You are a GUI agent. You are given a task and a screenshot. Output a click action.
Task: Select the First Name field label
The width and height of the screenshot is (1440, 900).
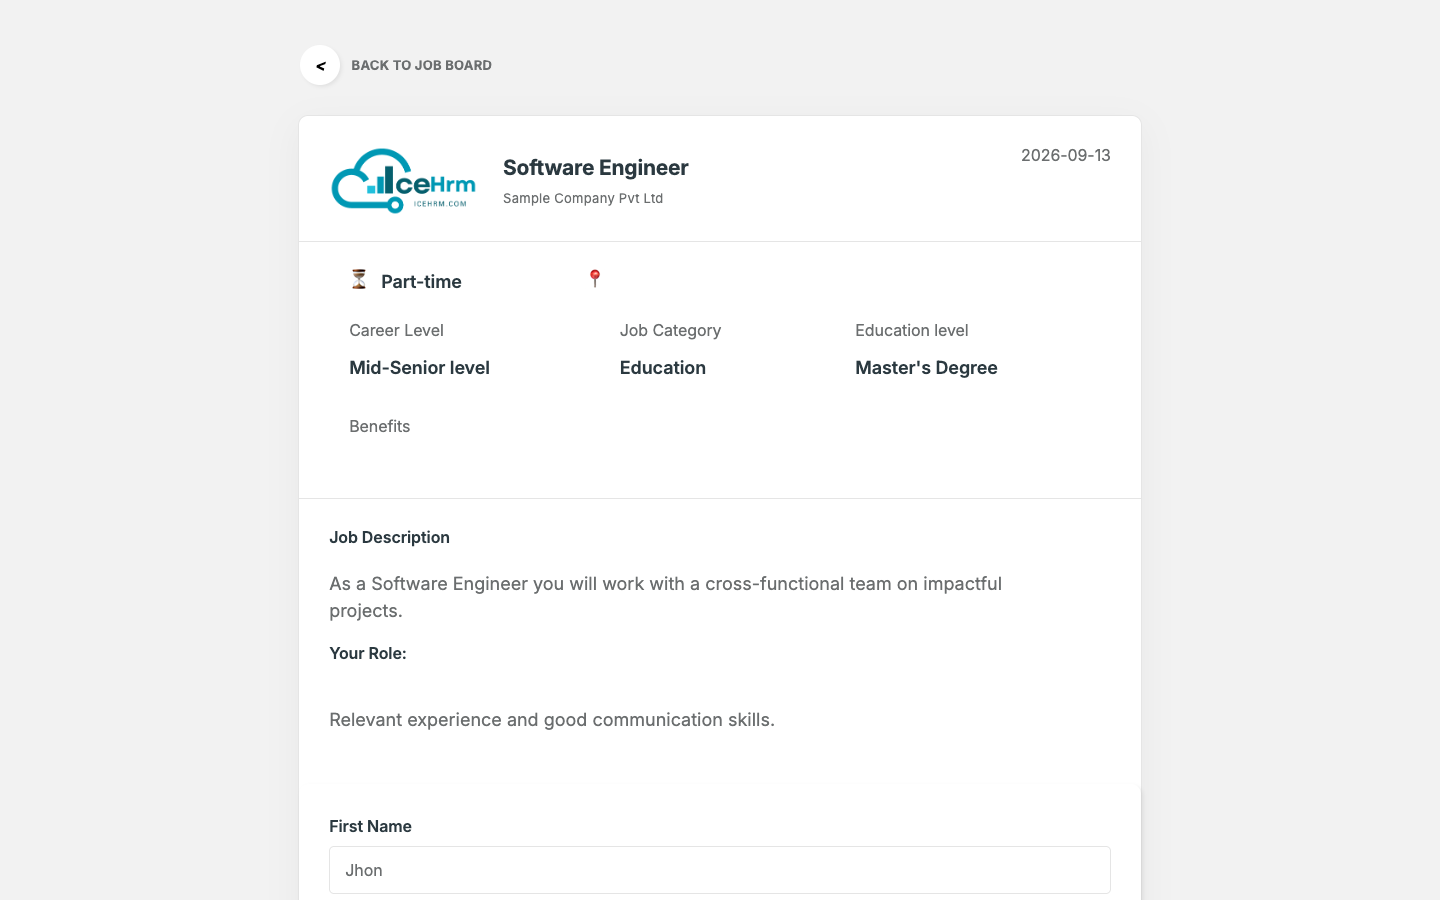click(x=370, y=826)
